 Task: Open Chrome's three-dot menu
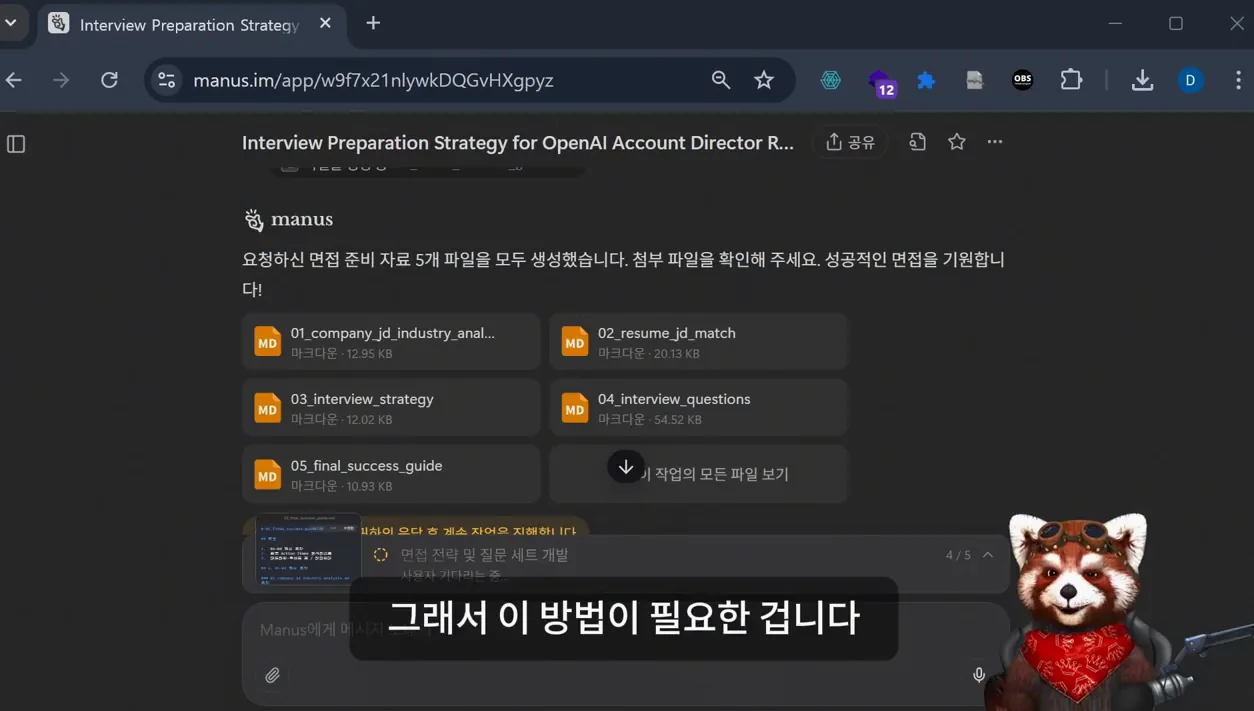click(1237, 80)
